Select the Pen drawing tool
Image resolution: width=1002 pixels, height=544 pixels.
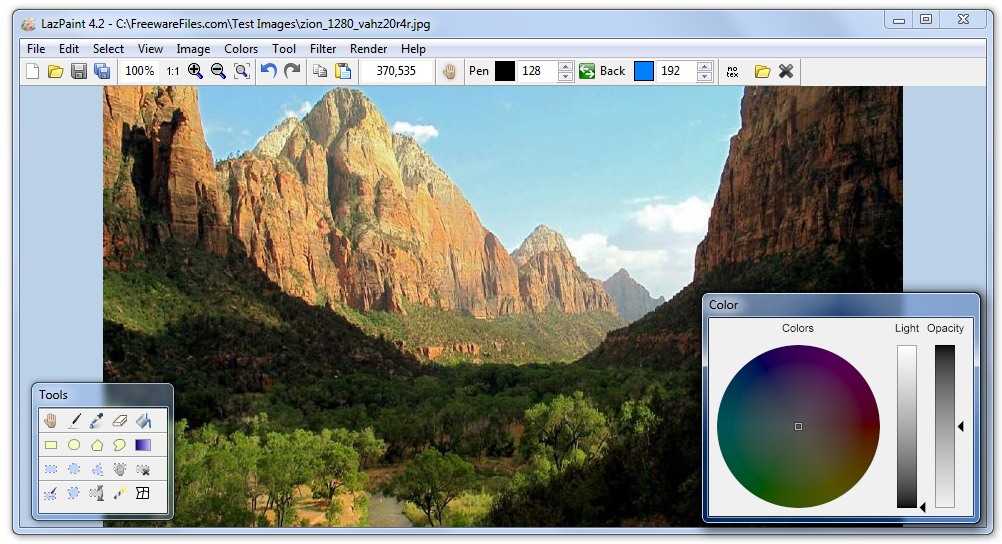coord(74,421)
